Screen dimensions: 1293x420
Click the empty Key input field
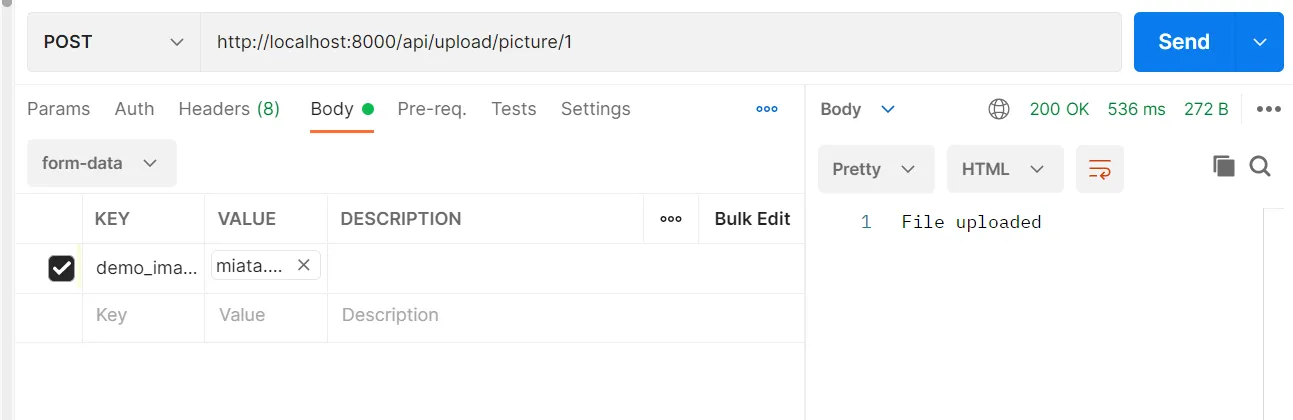pyautogui.click(x=142, y=315)
